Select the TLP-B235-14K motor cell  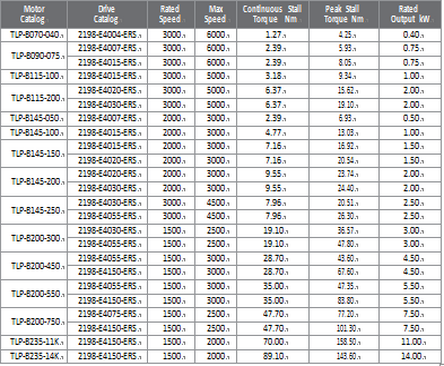34,356
